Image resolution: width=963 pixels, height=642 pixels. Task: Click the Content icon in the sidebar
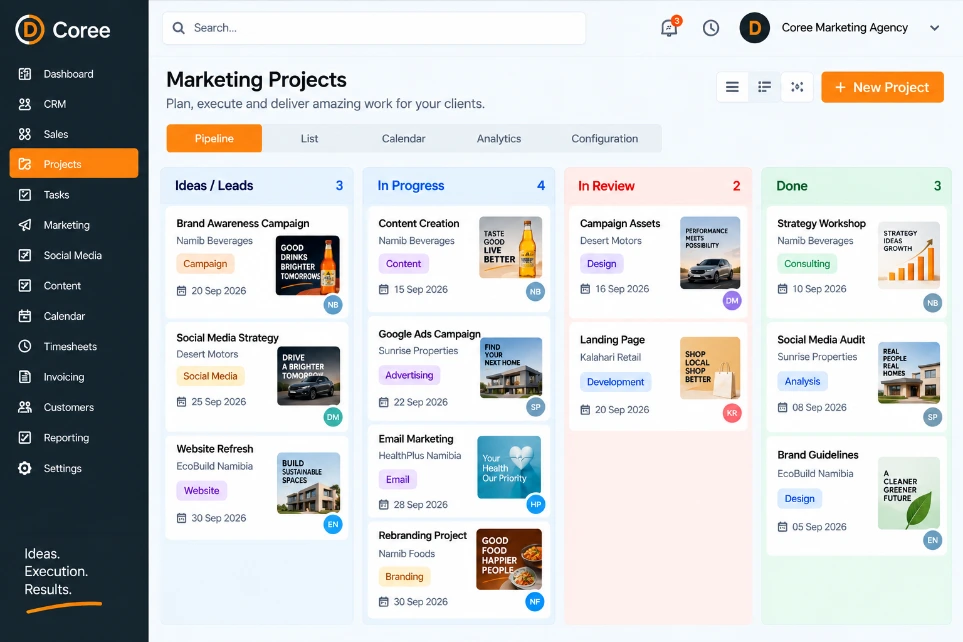click(x=25, y=286)
